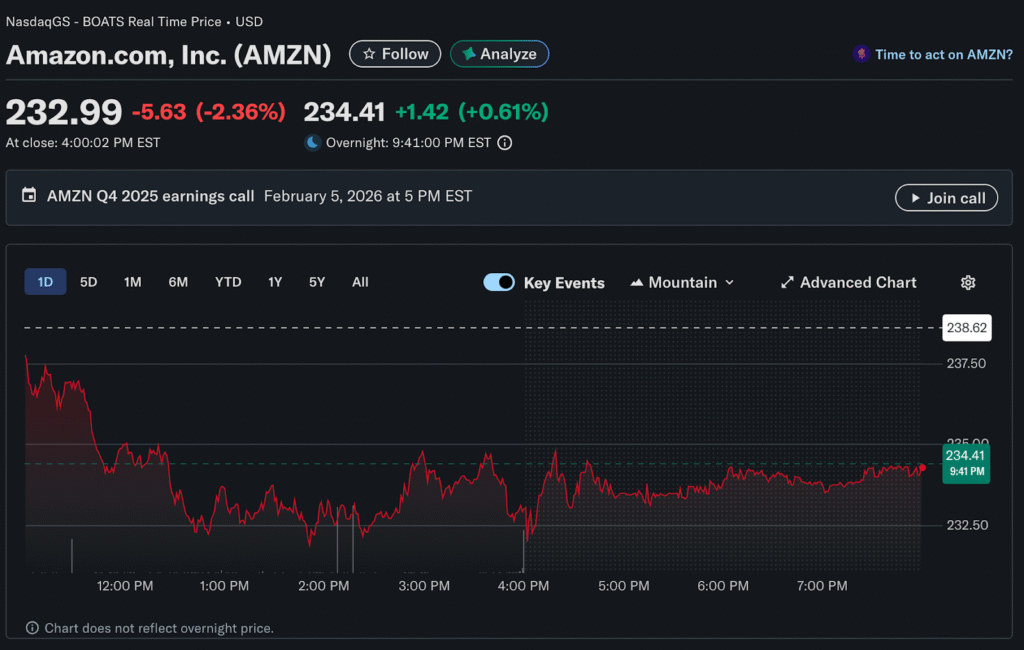Viewport: 1024px width, 650px height.
Task: Open the Mountain chart type dropdown
Action: pos(682,283)
